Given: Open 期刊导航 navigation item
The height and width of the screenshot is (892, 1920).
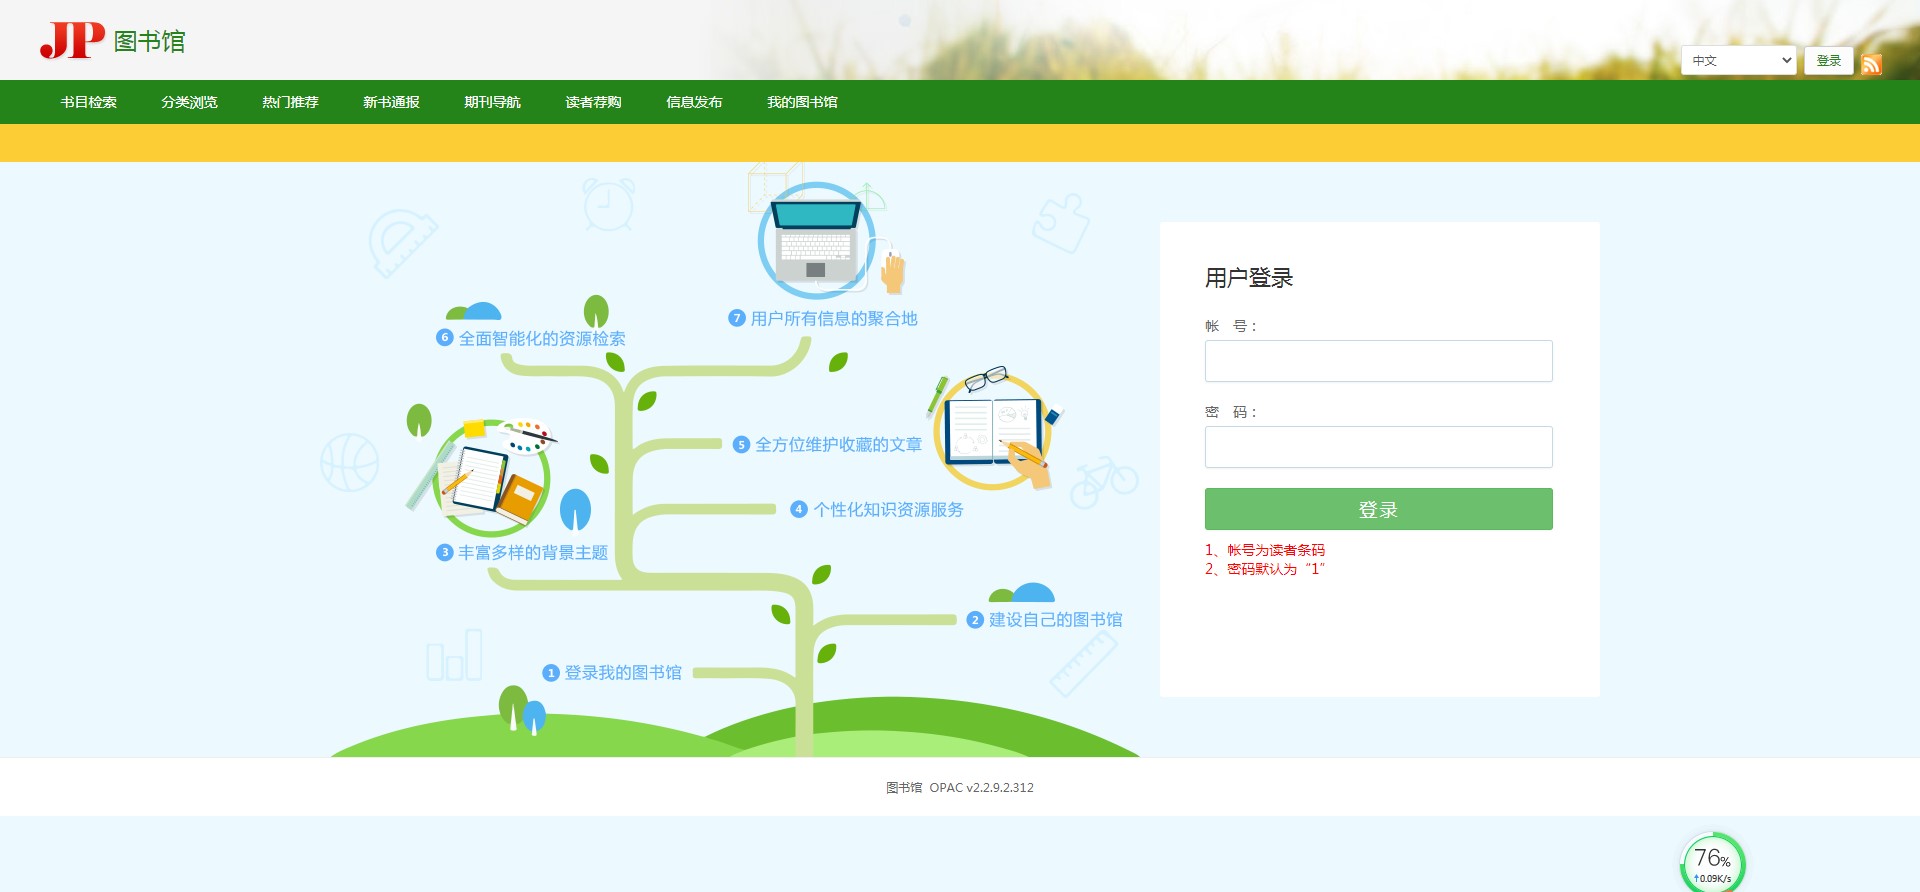Looking at the screenshot, I should [x=492, y=102].
